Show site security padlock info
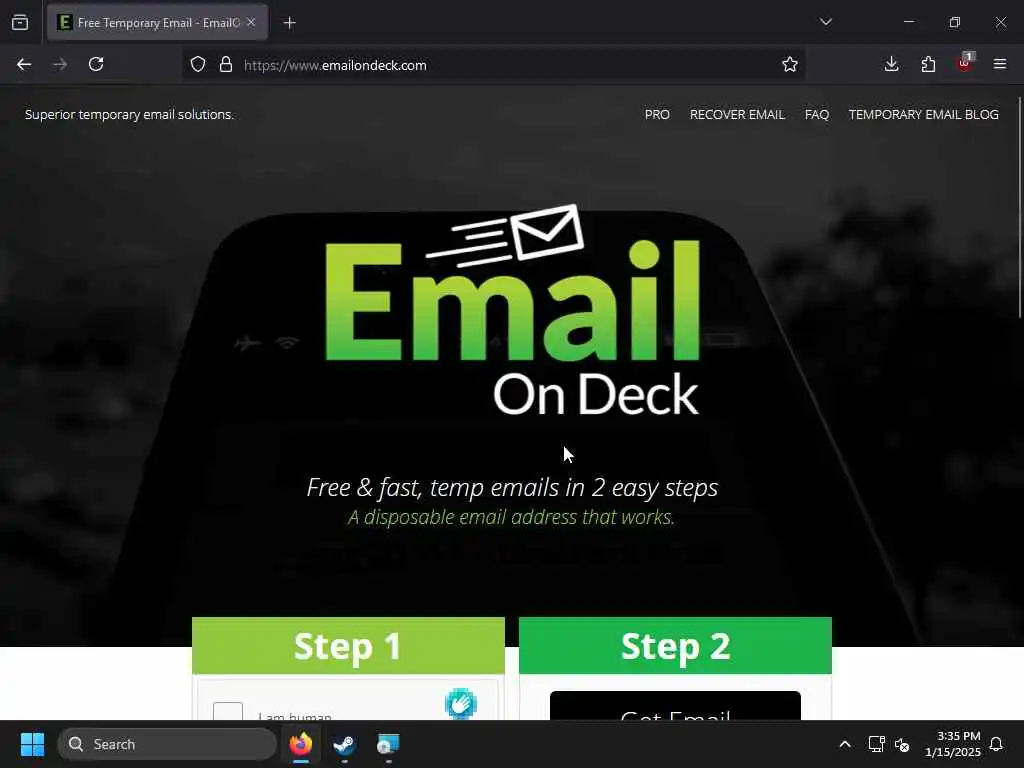 [226, 65]
